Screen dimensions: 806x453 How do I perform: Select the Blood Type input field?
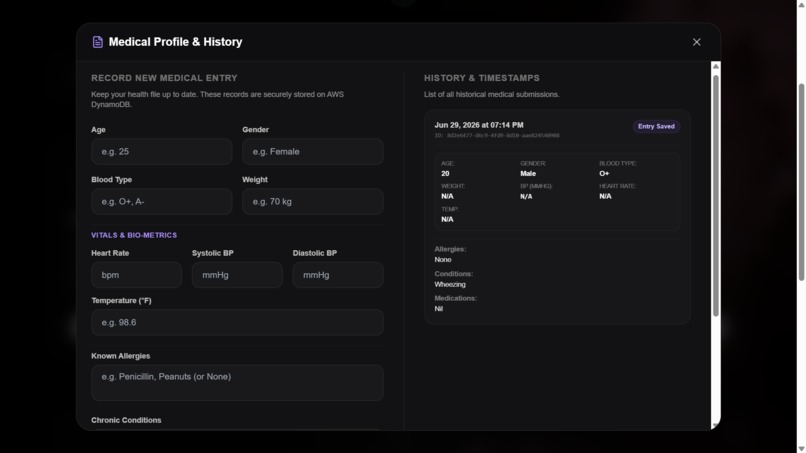(161, 202)
